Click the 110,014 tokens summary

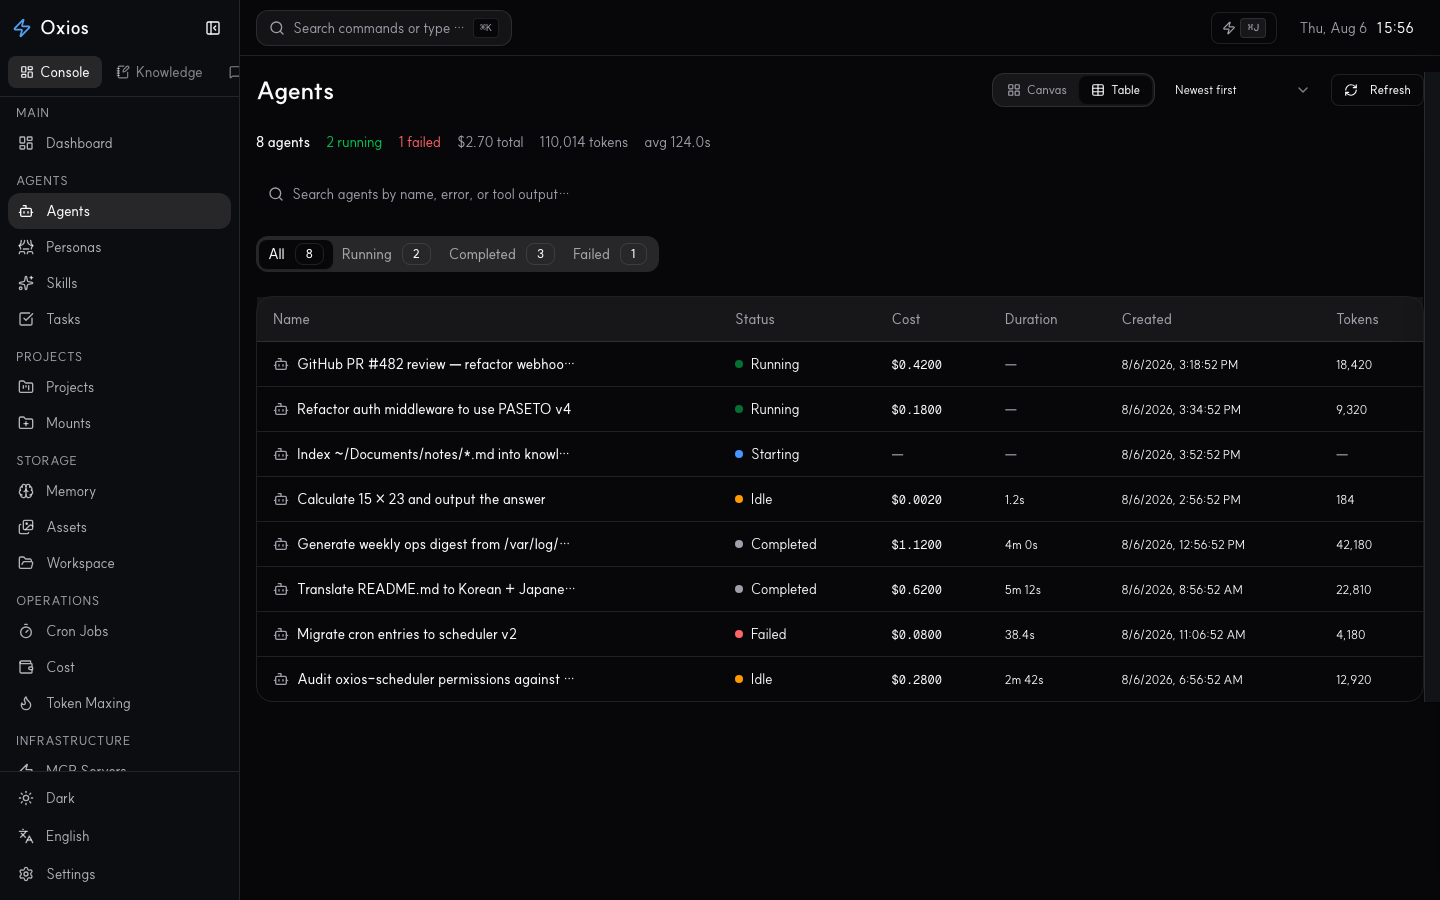coord(584,142)
